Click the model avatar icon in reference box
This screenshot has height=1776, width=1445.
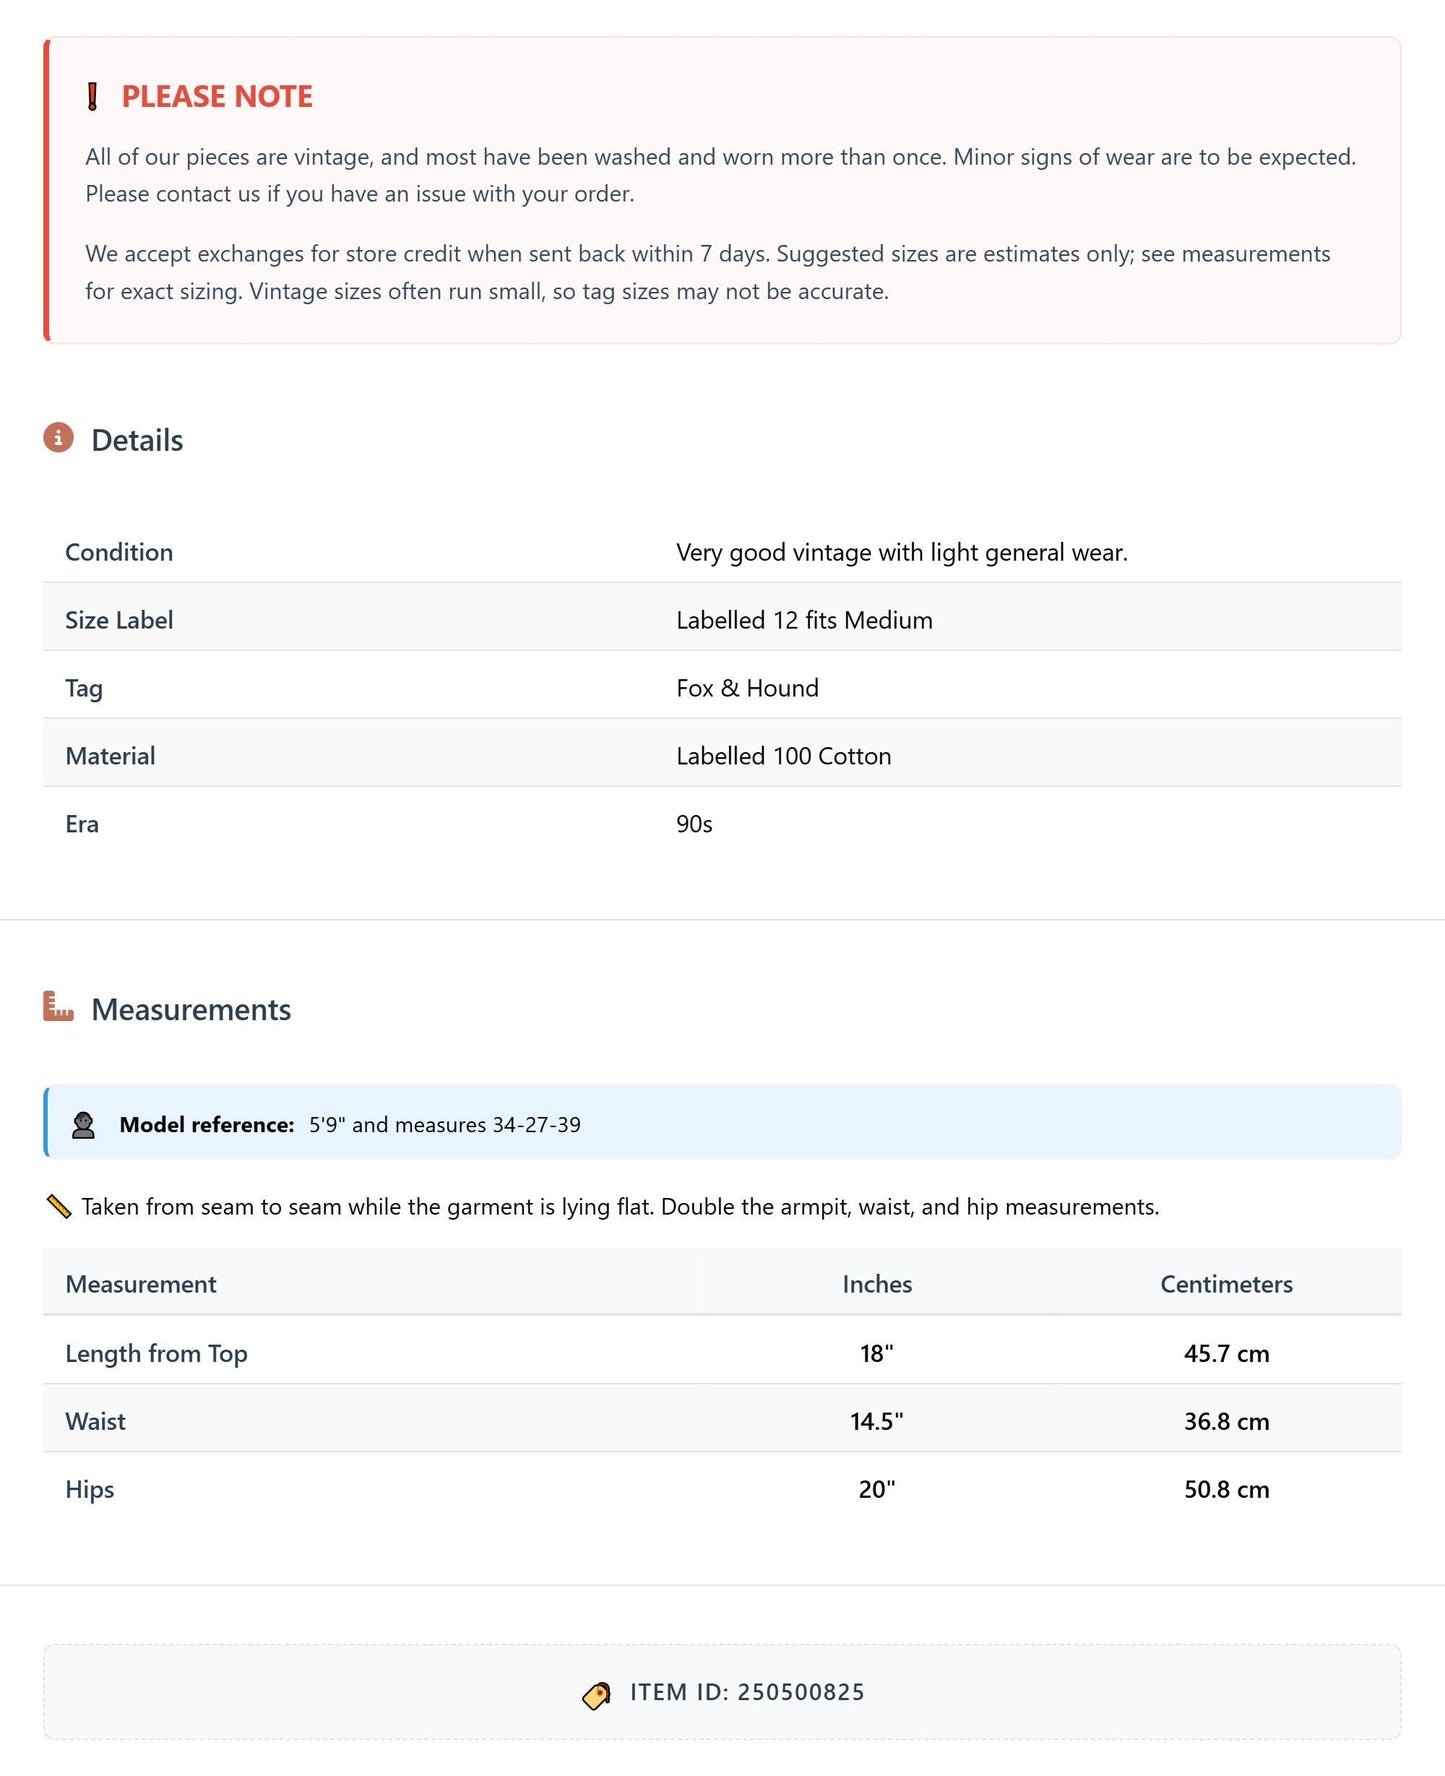point(83,1125)
